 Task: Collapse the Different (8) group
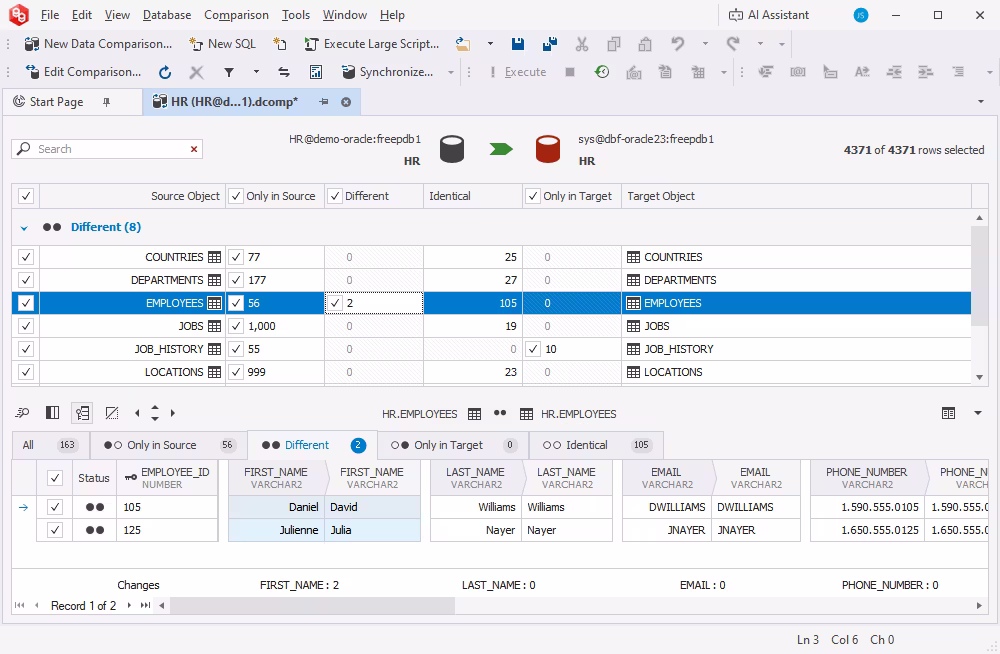coord(24,228)
